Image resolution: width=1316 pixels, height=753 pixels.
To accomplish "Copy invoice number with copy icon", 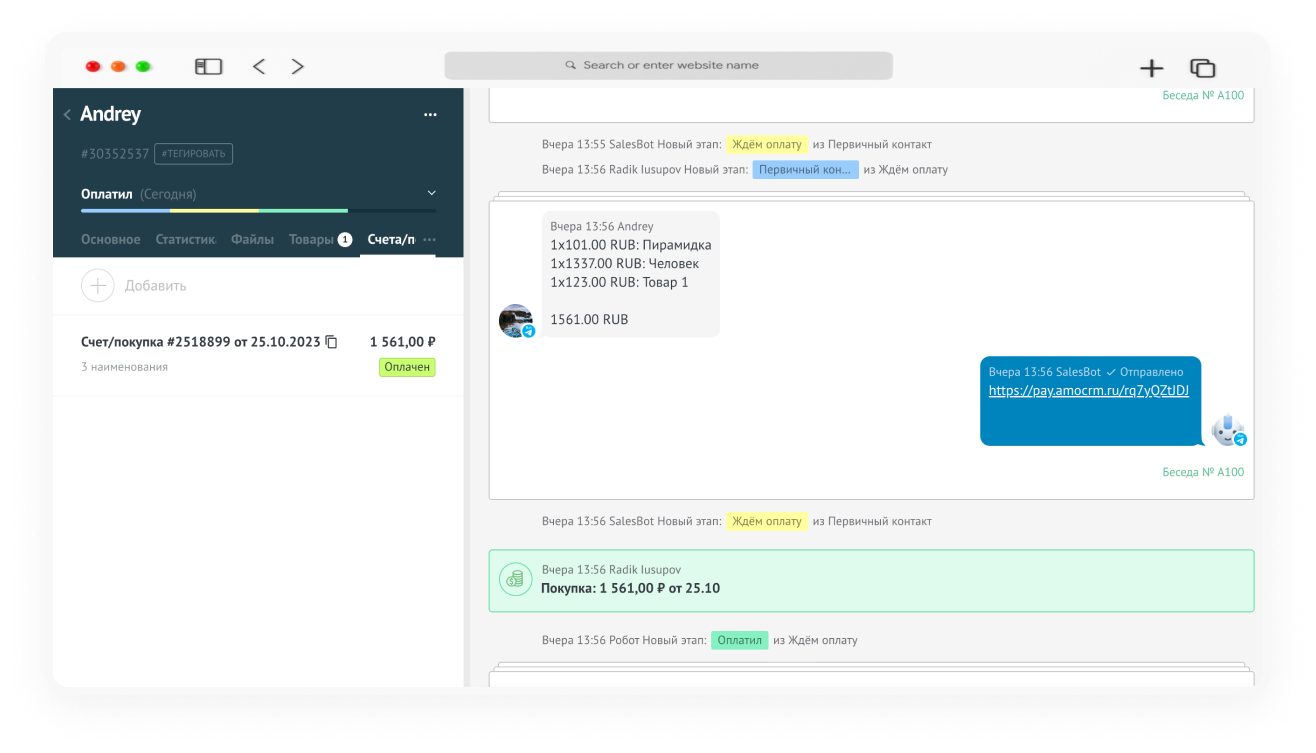I will [332, 342].
